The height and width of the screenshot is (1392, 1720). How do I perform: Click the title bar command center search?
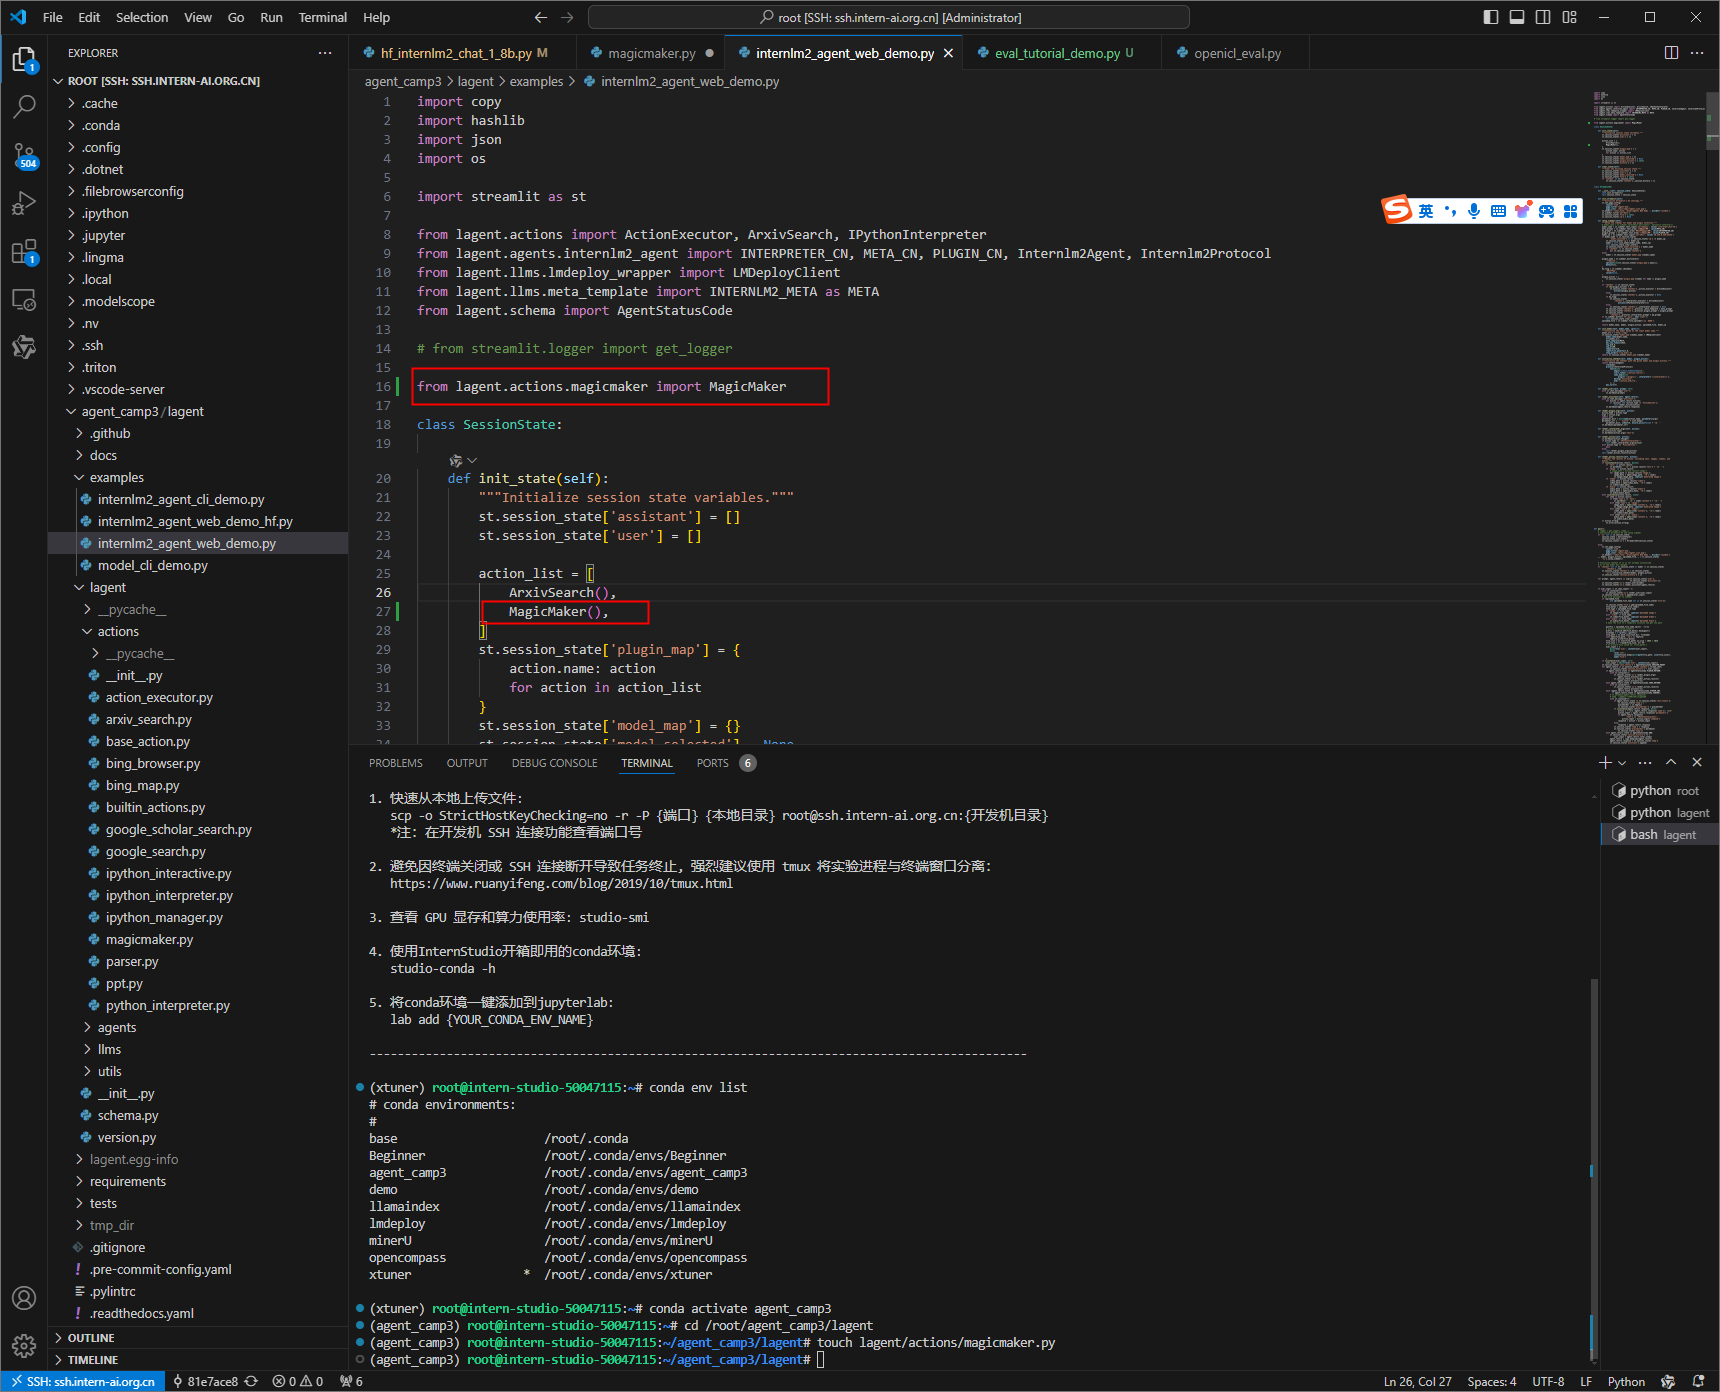pos(889,17)
